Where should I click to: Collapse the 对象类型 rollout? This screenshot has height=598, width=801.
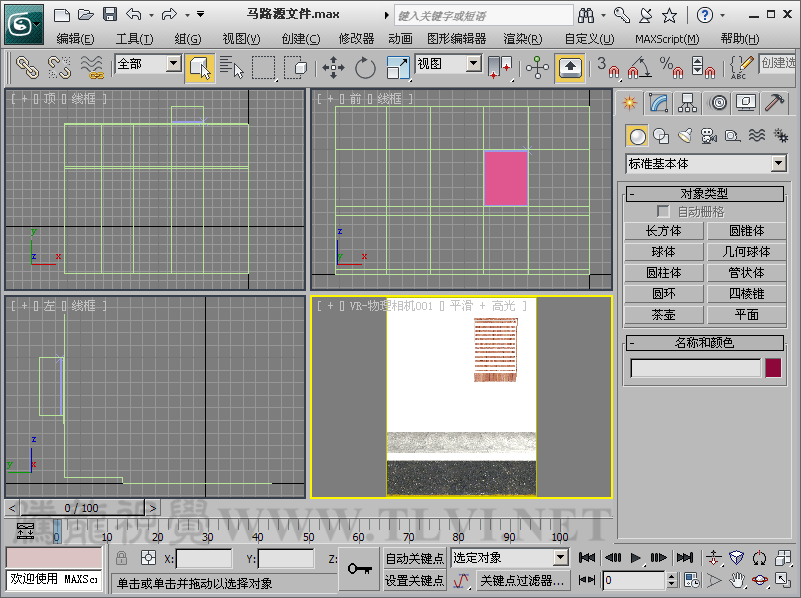(704, 194)
